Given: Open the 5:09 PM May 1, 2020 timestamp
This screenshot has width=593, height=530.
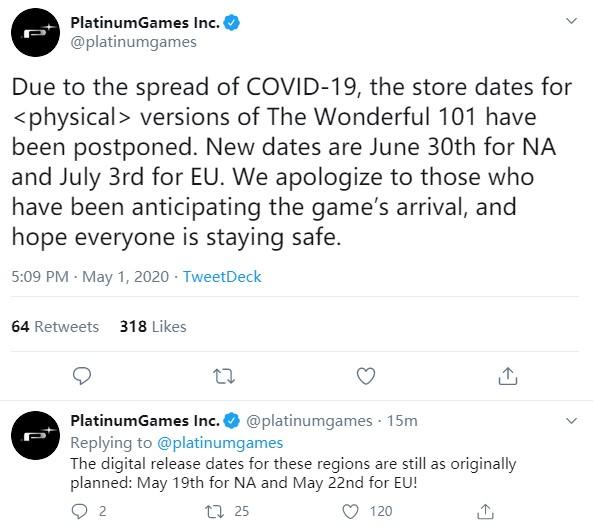Looking at the screenshot, I should click(x=90, y=277).
